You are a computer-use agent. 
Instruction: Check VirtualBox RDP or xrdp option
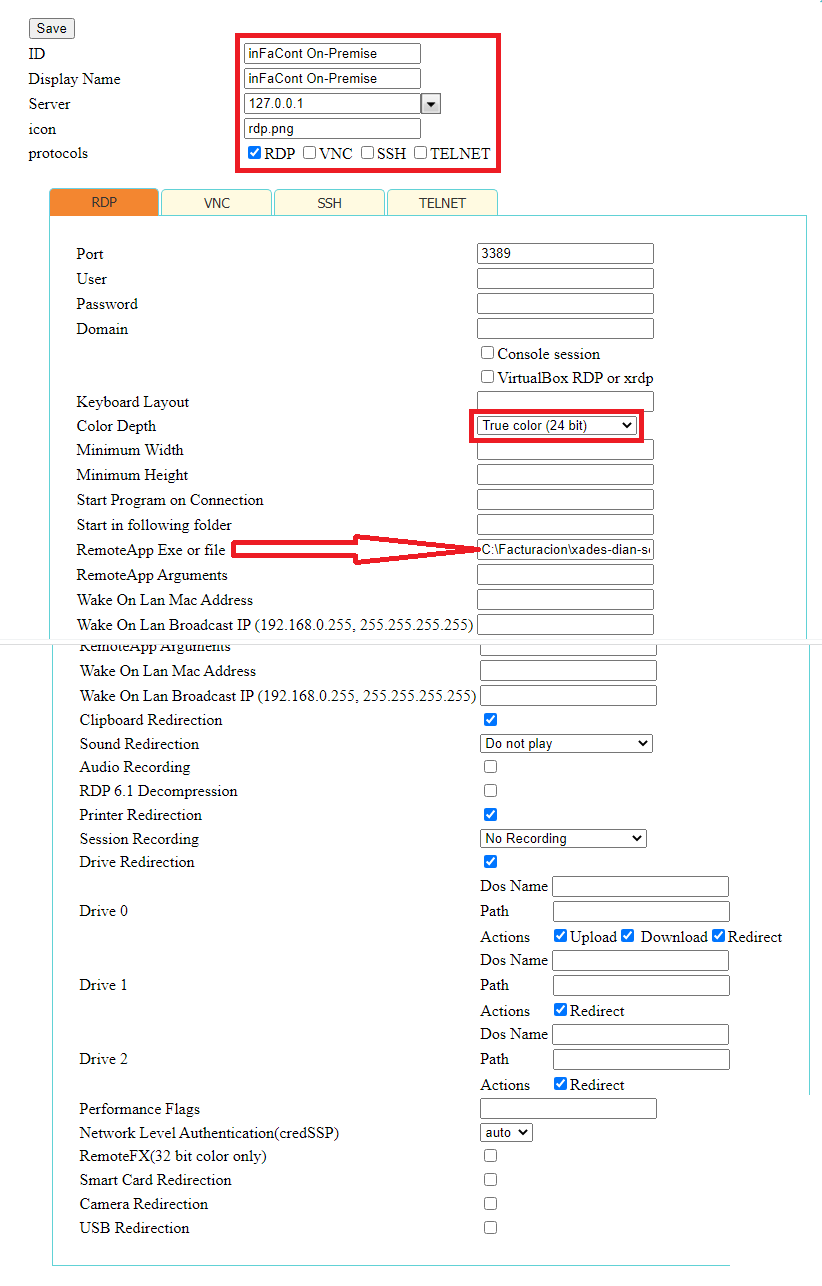coord(488,377)
